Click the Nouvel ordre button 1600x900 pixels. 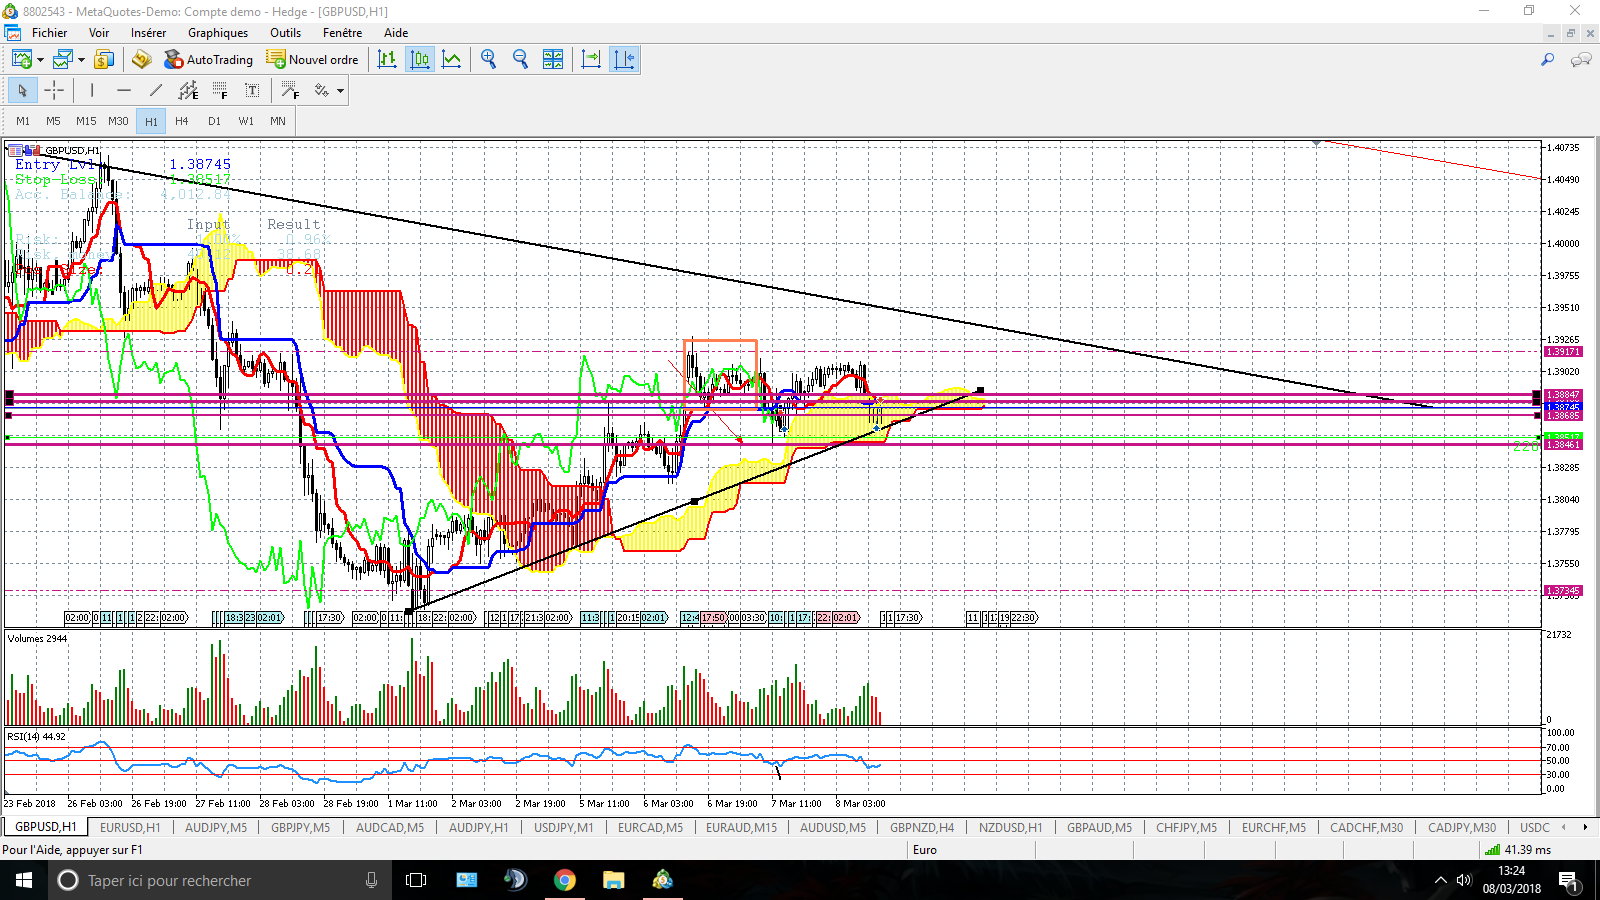point(313,60)
